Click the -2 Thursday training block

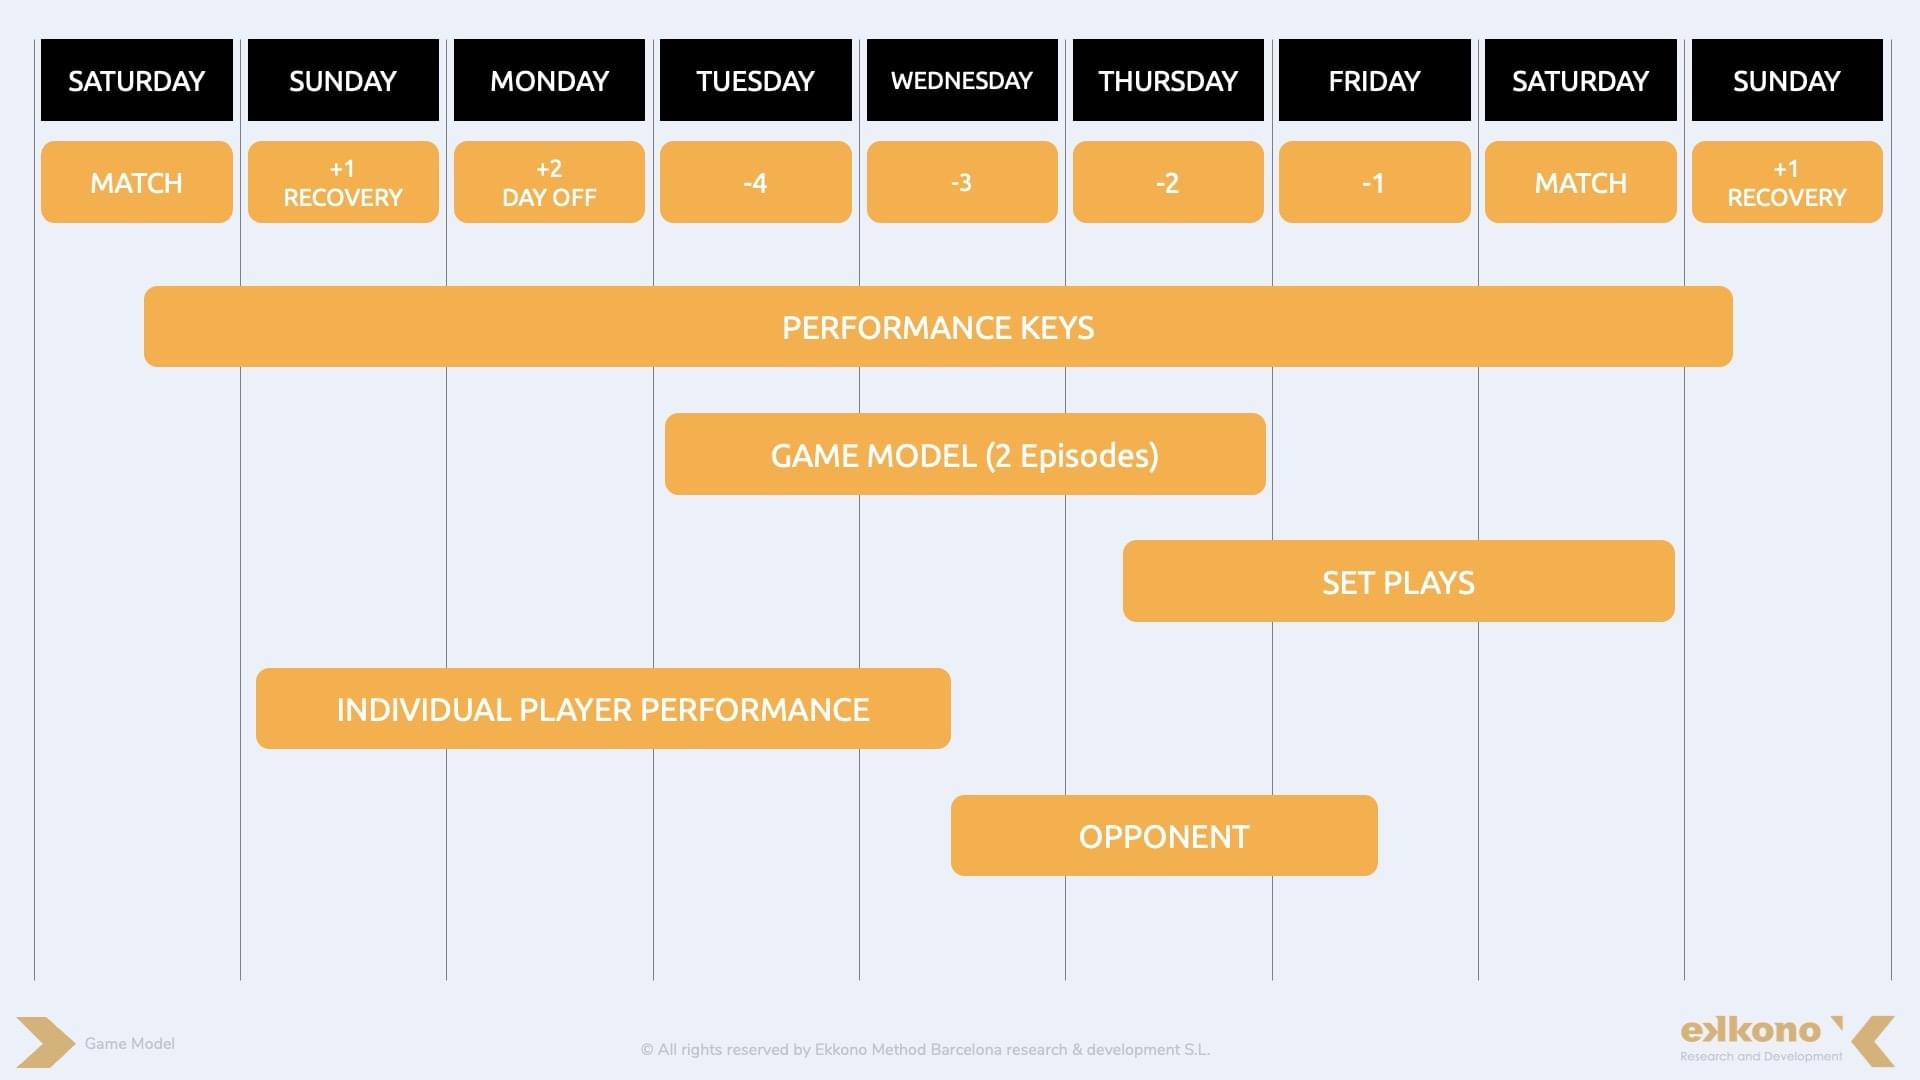1166,181
